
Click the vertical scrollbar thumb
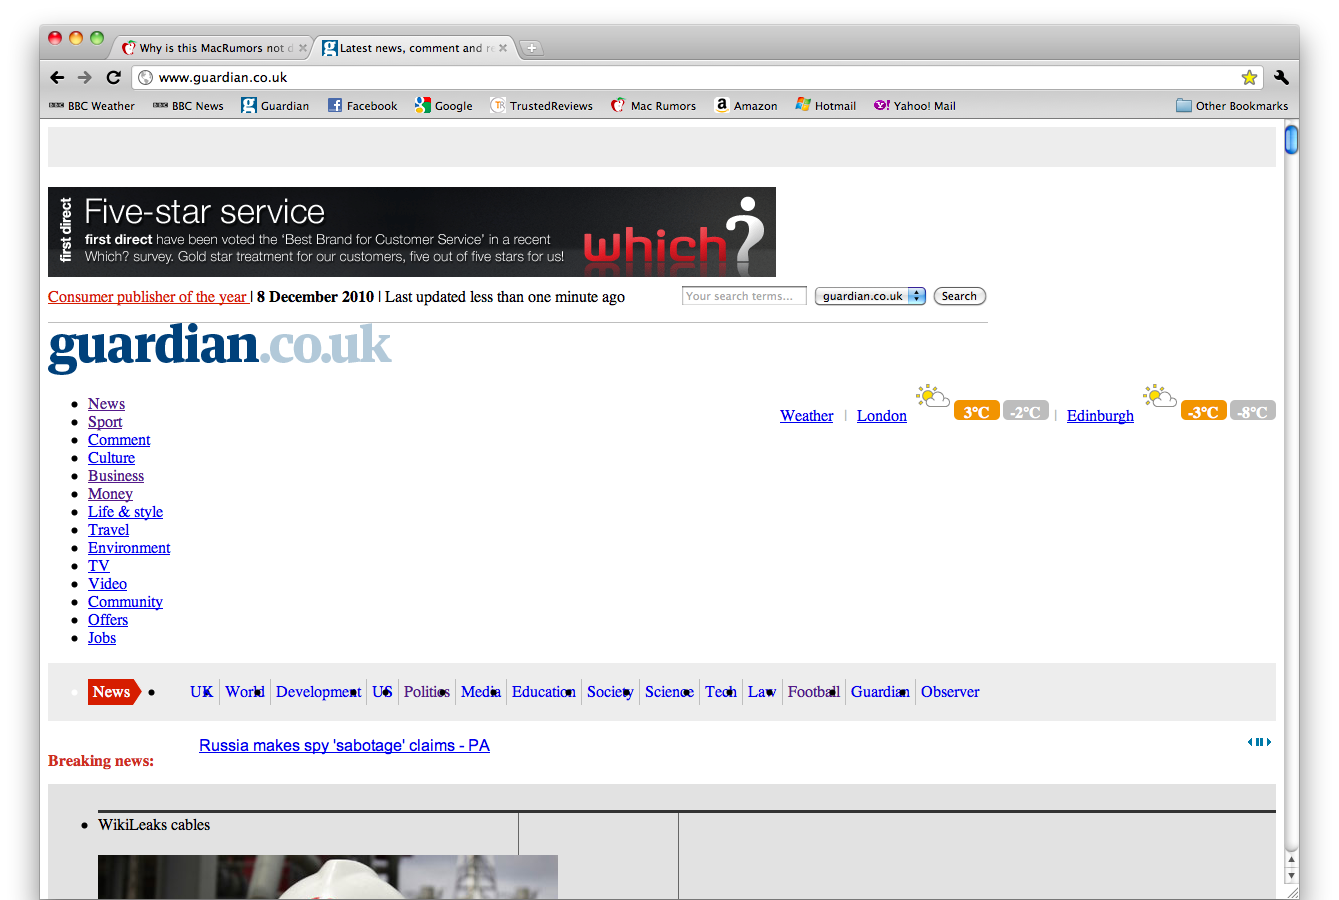(1291, 139)
